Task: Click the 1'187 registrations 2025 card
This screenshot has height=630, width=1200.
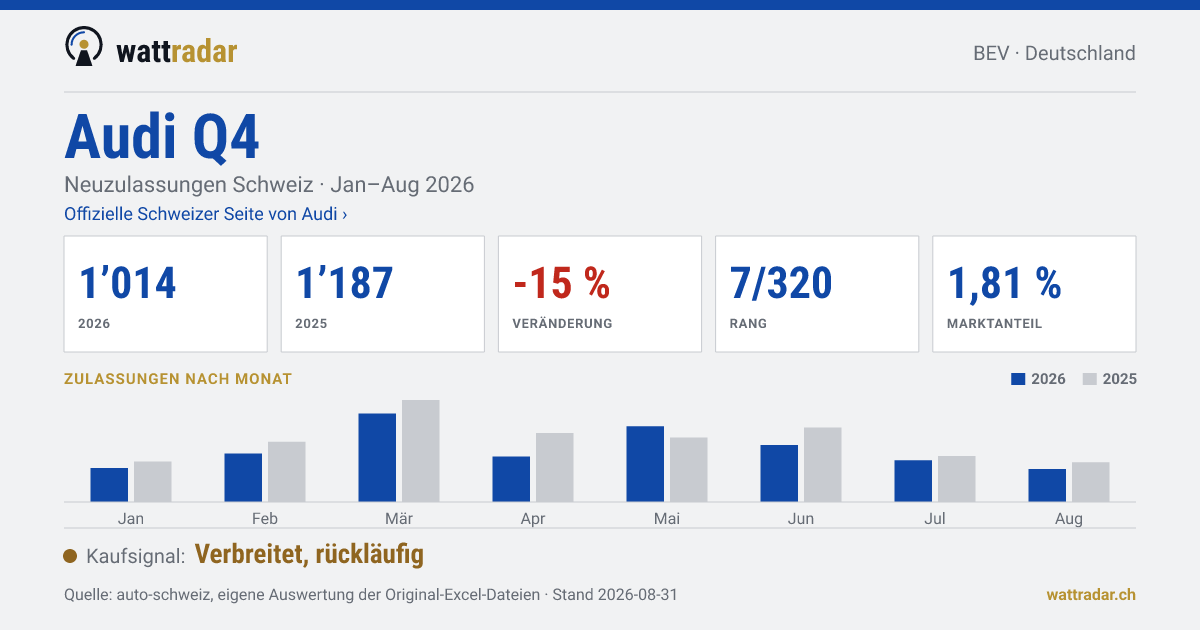Action: (x=383, y=294)
